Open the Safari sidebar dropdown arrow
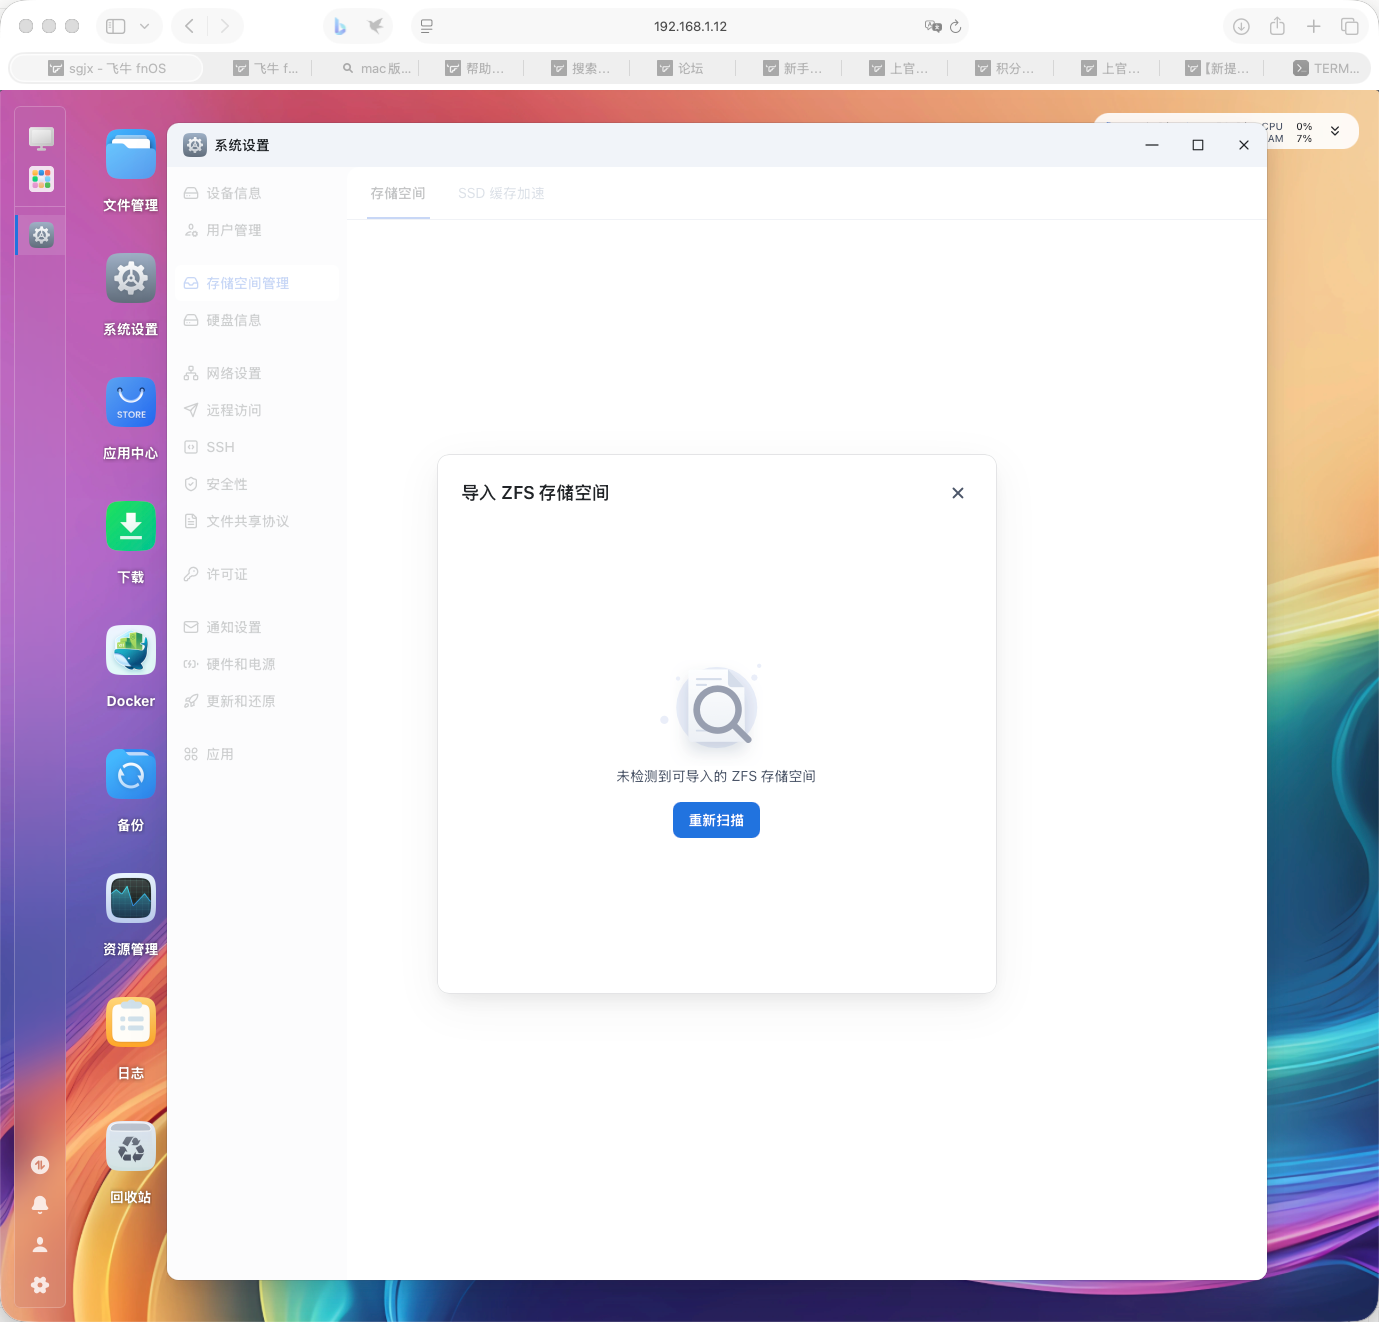Viewport: 1379px width, 1322px height. click(144, 27)
